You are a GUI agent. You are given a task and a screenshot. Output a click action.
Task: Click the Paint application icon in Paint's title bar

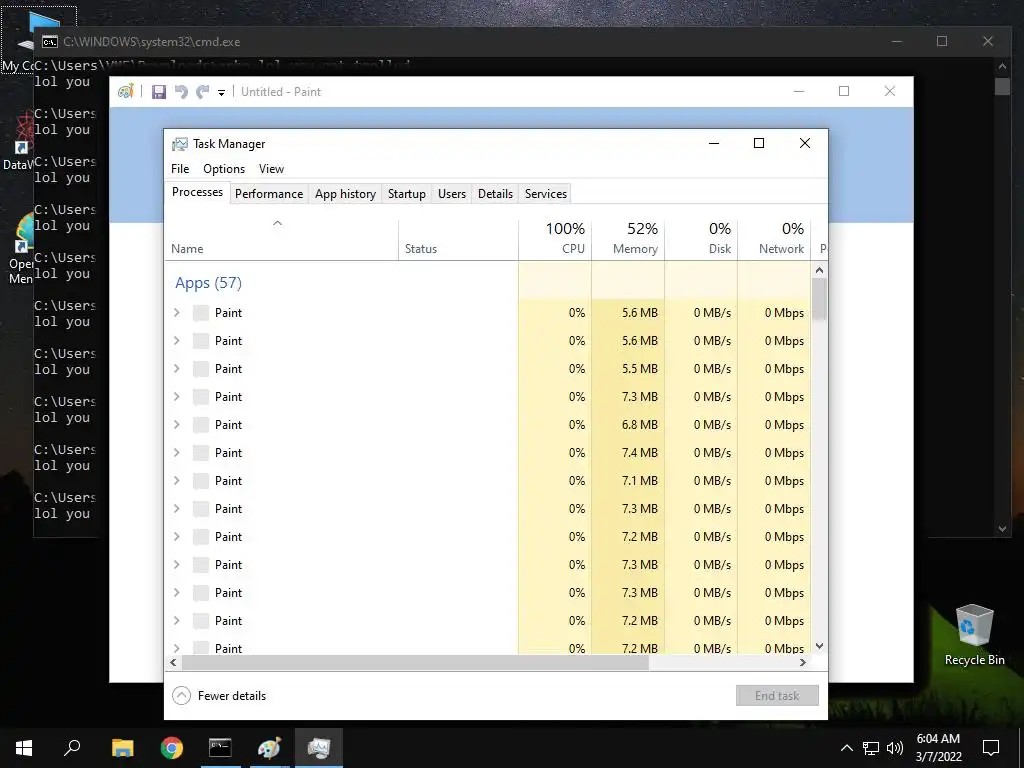pos(125,91)
